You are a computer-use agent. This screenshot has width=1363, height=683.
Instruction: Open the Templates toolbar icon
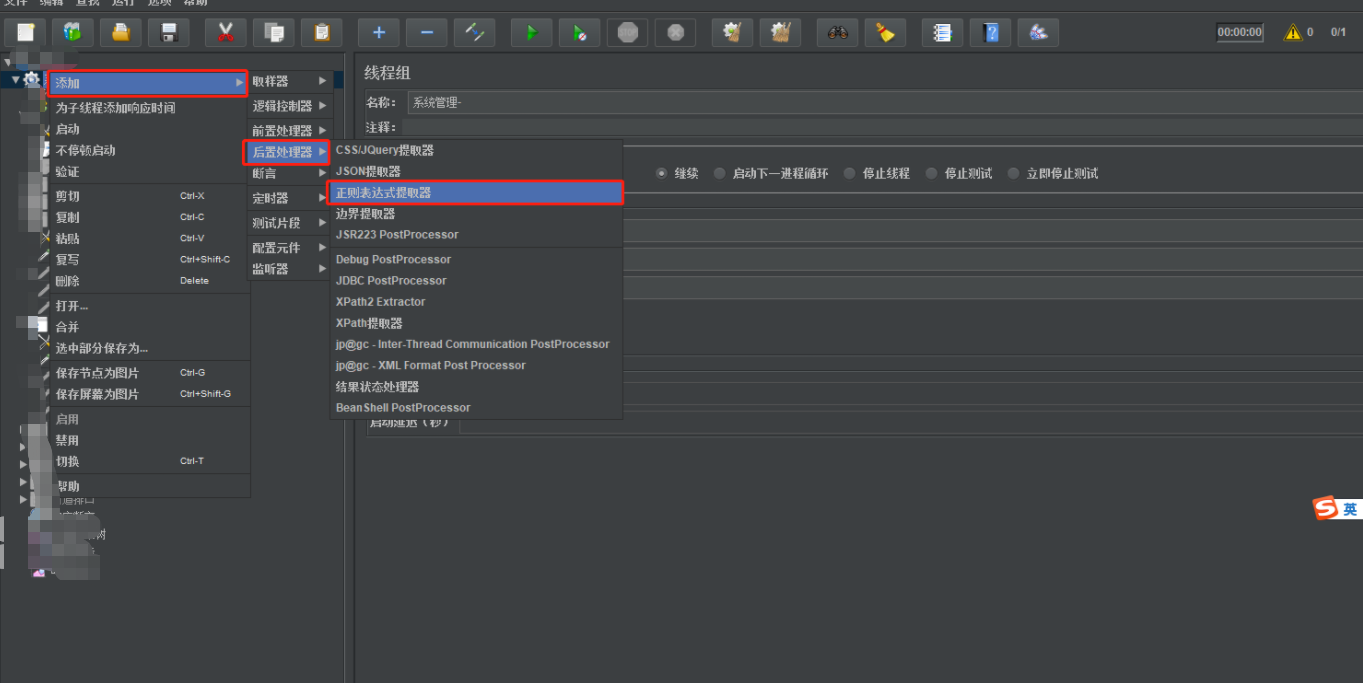73,32
